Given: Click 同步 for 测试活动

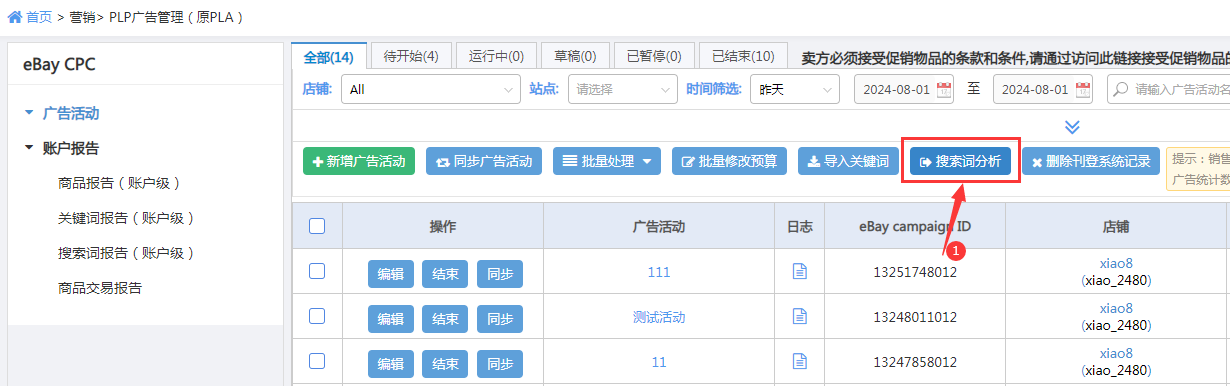Looking at the screenshot, I should (500, 320).
